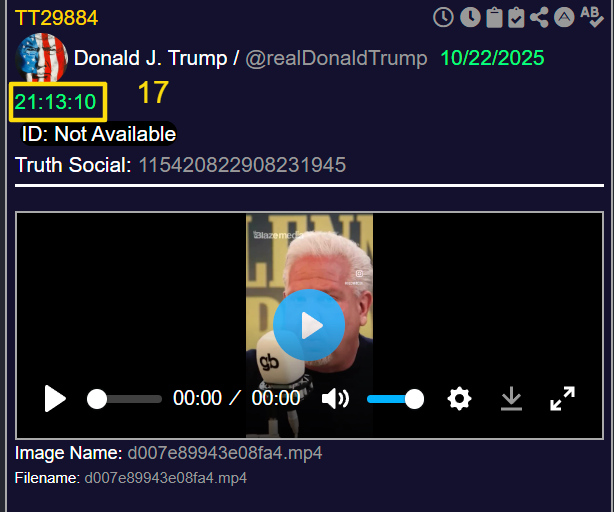Image resolution: width=614 pixels, height=512 pixels.
Task: Click image name d007e89943e08fa4.mp4
Action: (224, 453)
